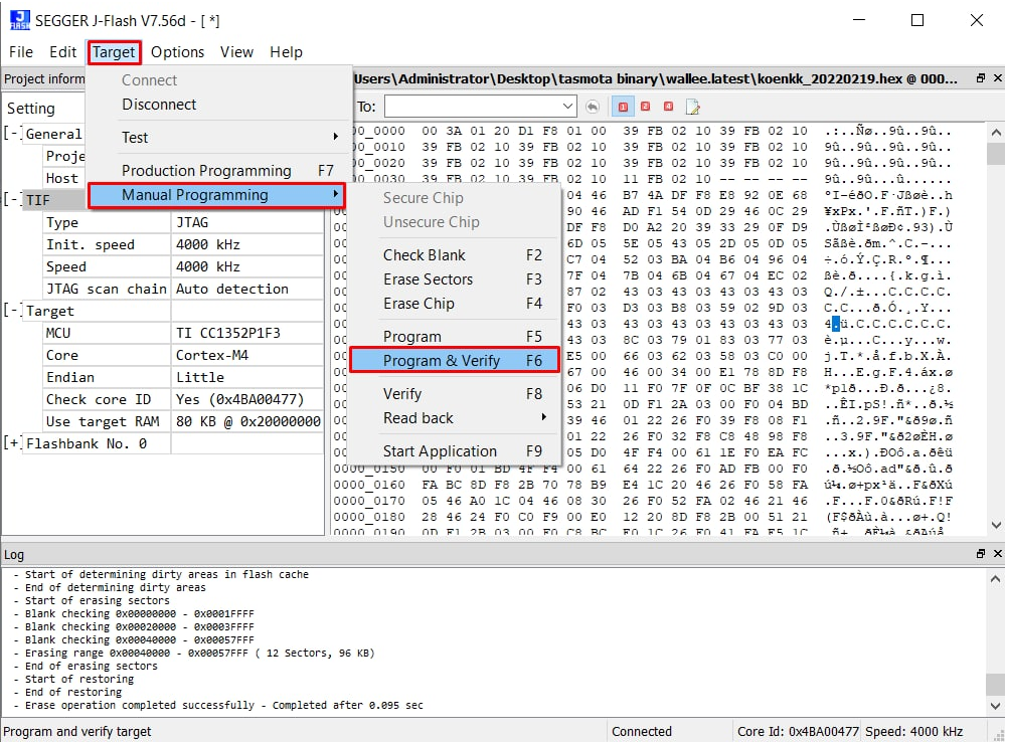Viewport: 1011px width, 745px height.
Task: Click the hex view scroll down arrow
Action: click(x=996, y=524)
